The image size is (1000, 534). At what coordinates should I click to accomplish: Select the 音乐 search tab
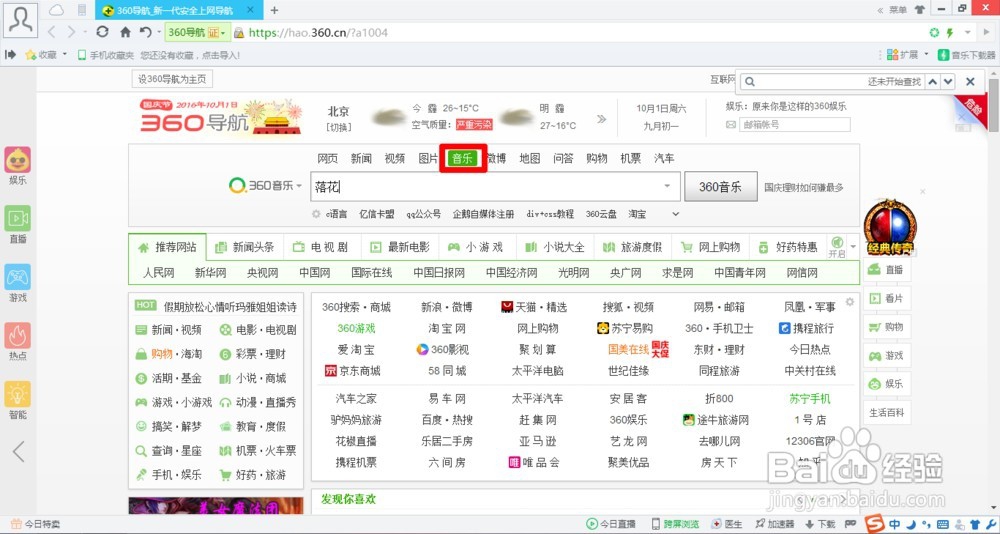462,158
